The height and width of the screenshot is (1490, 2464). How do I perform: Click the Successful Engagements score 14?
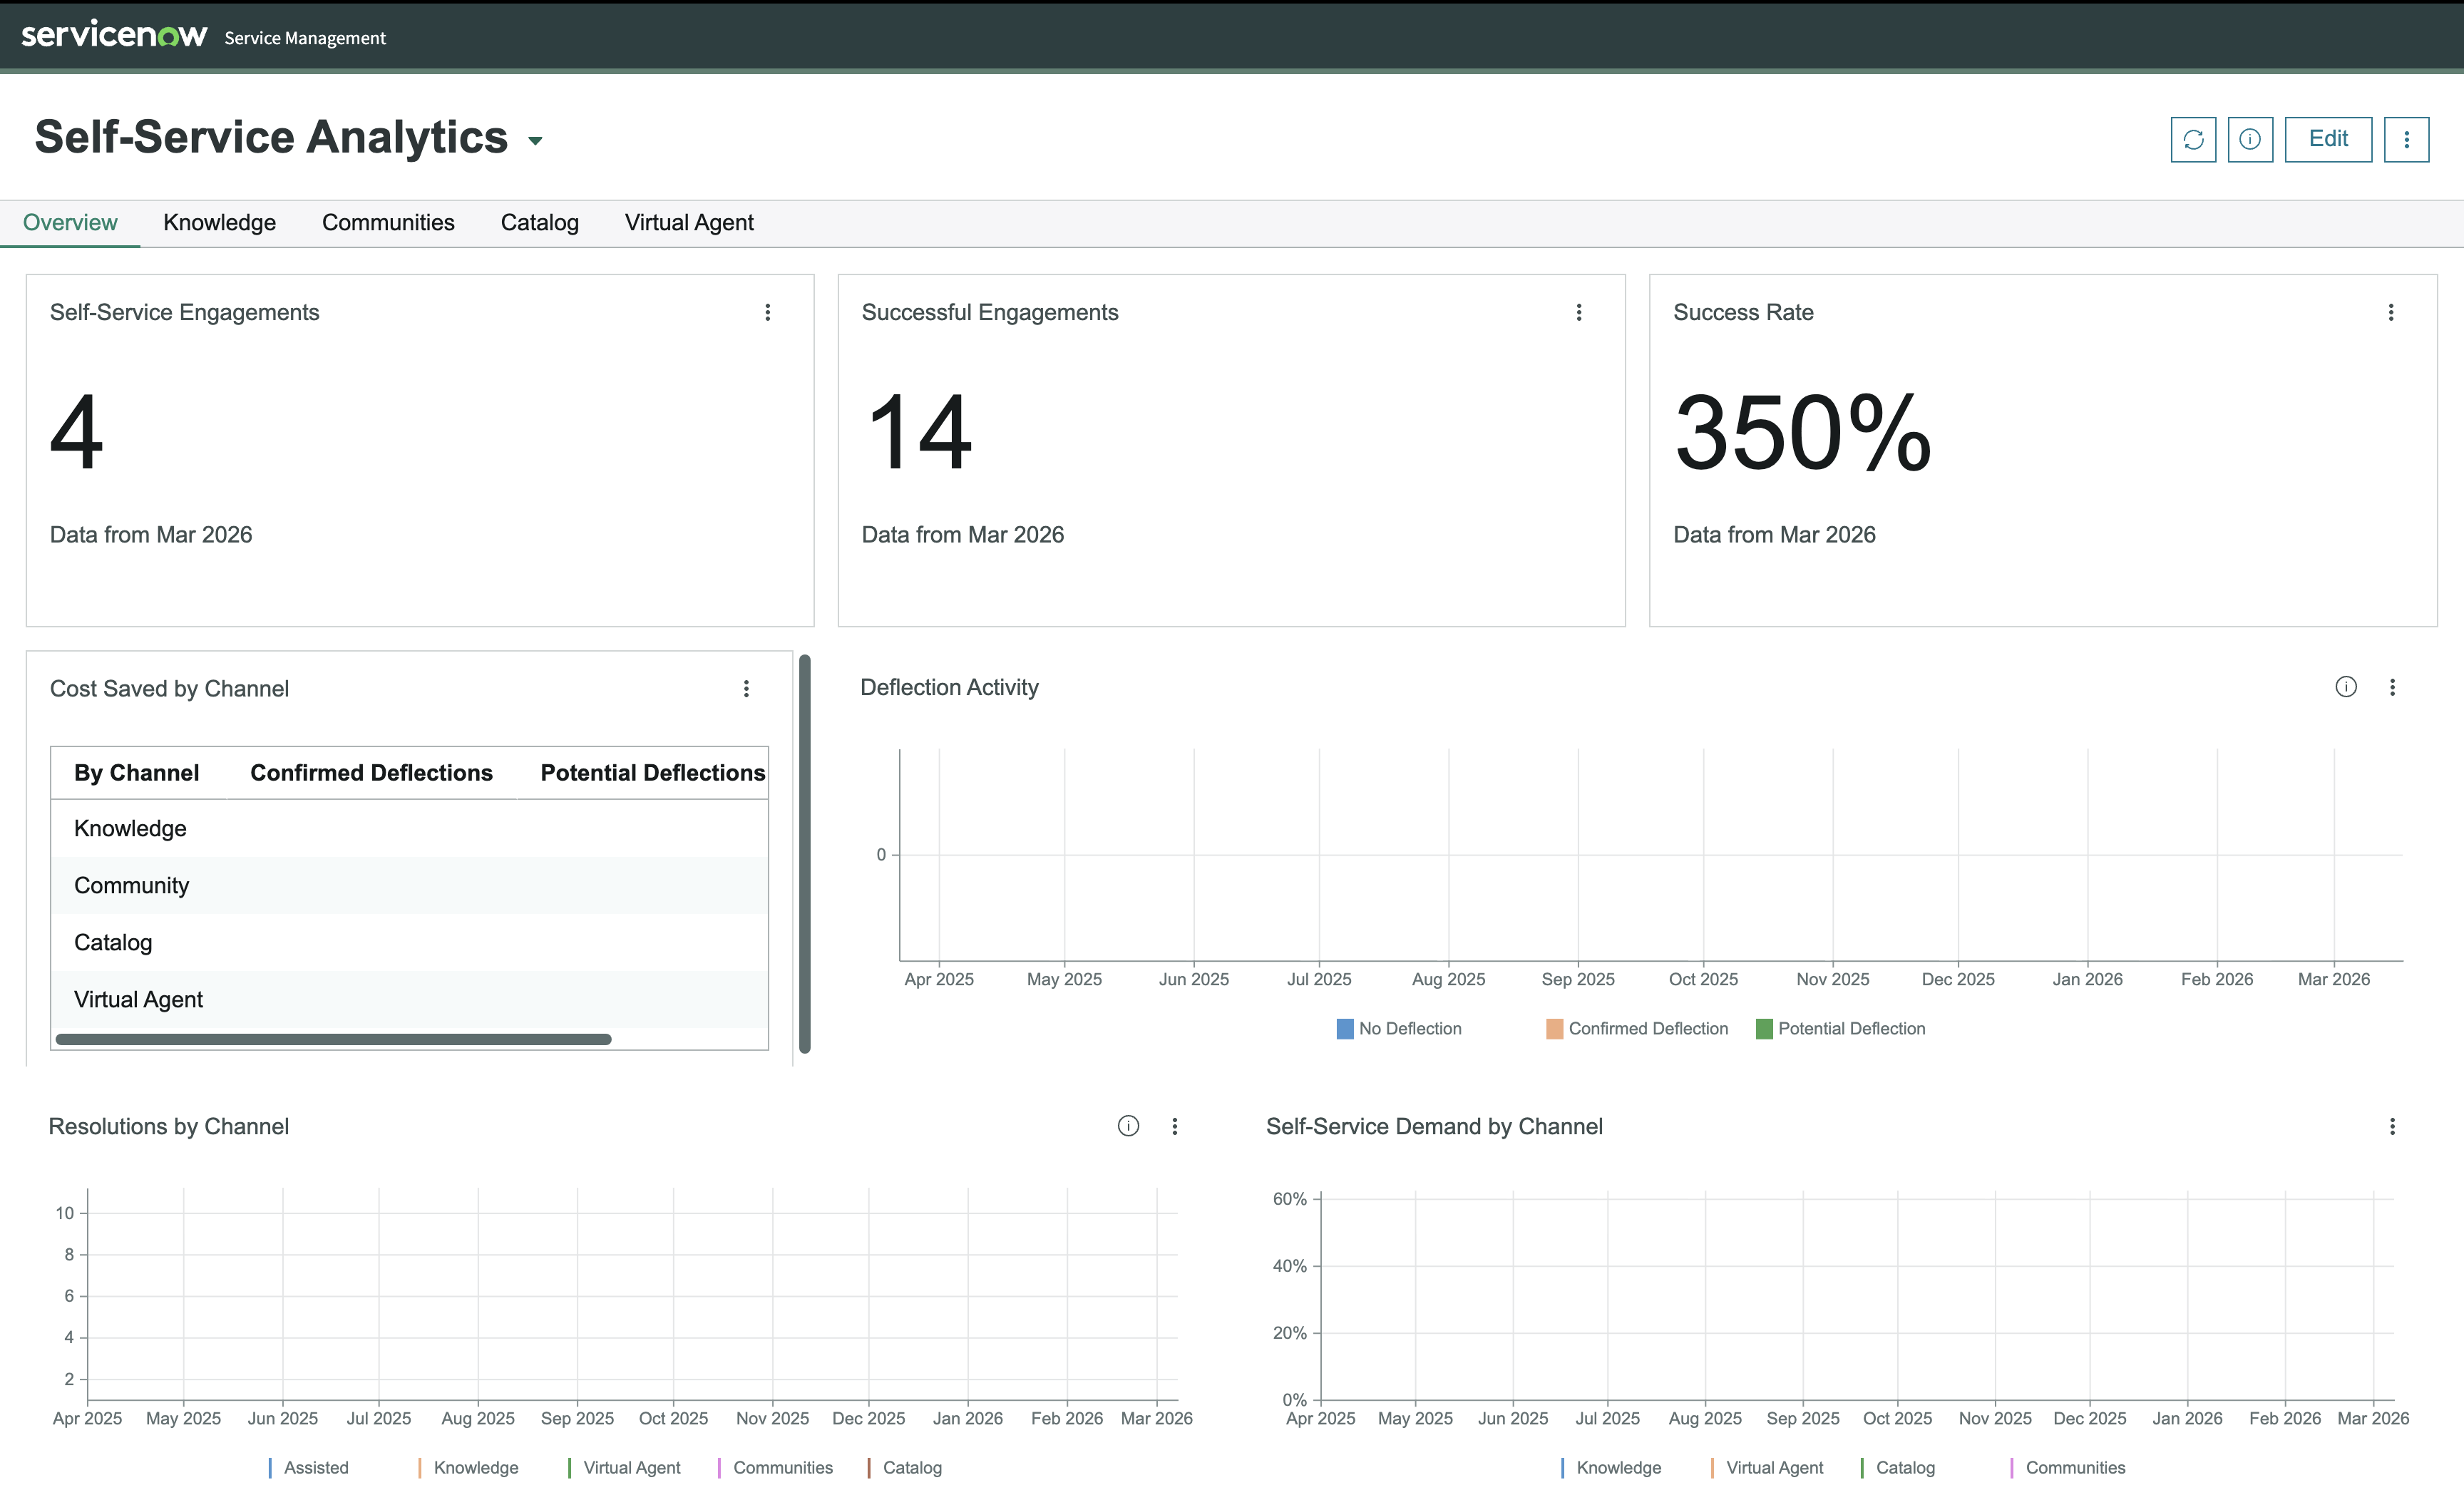(918, 432)
